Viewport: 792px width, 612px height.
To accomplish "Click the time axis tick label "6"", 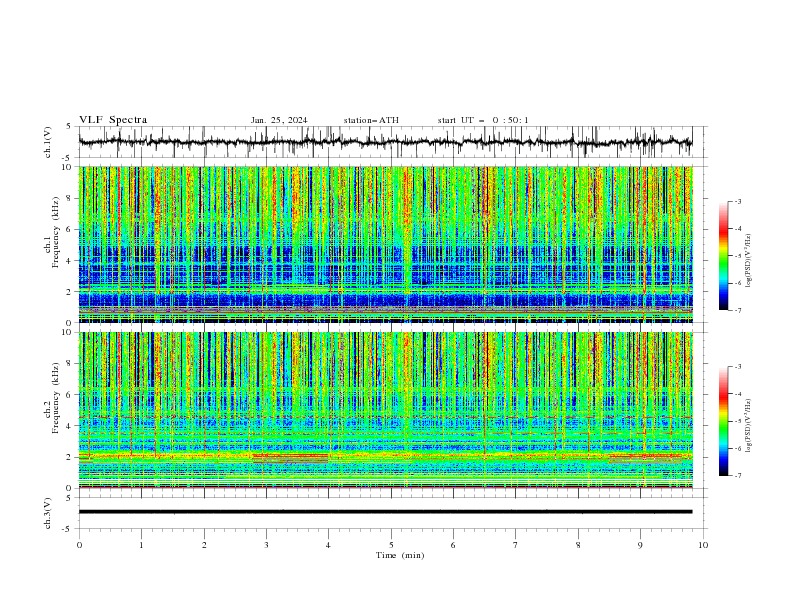I will [453, 545].
